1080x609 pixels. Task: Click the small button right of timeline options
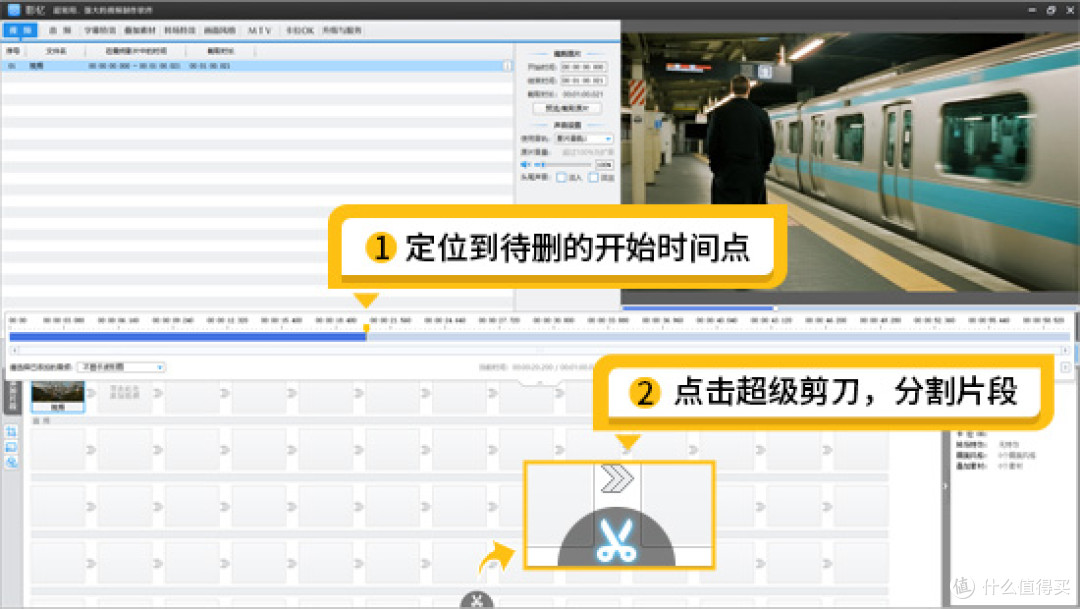(1065, 367)
